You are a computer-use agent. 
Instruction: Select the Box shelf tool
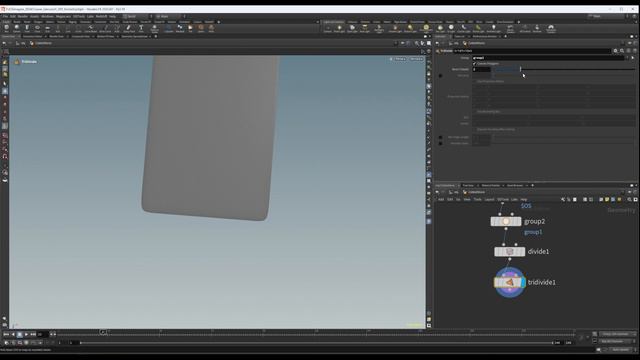coord(6,28)
